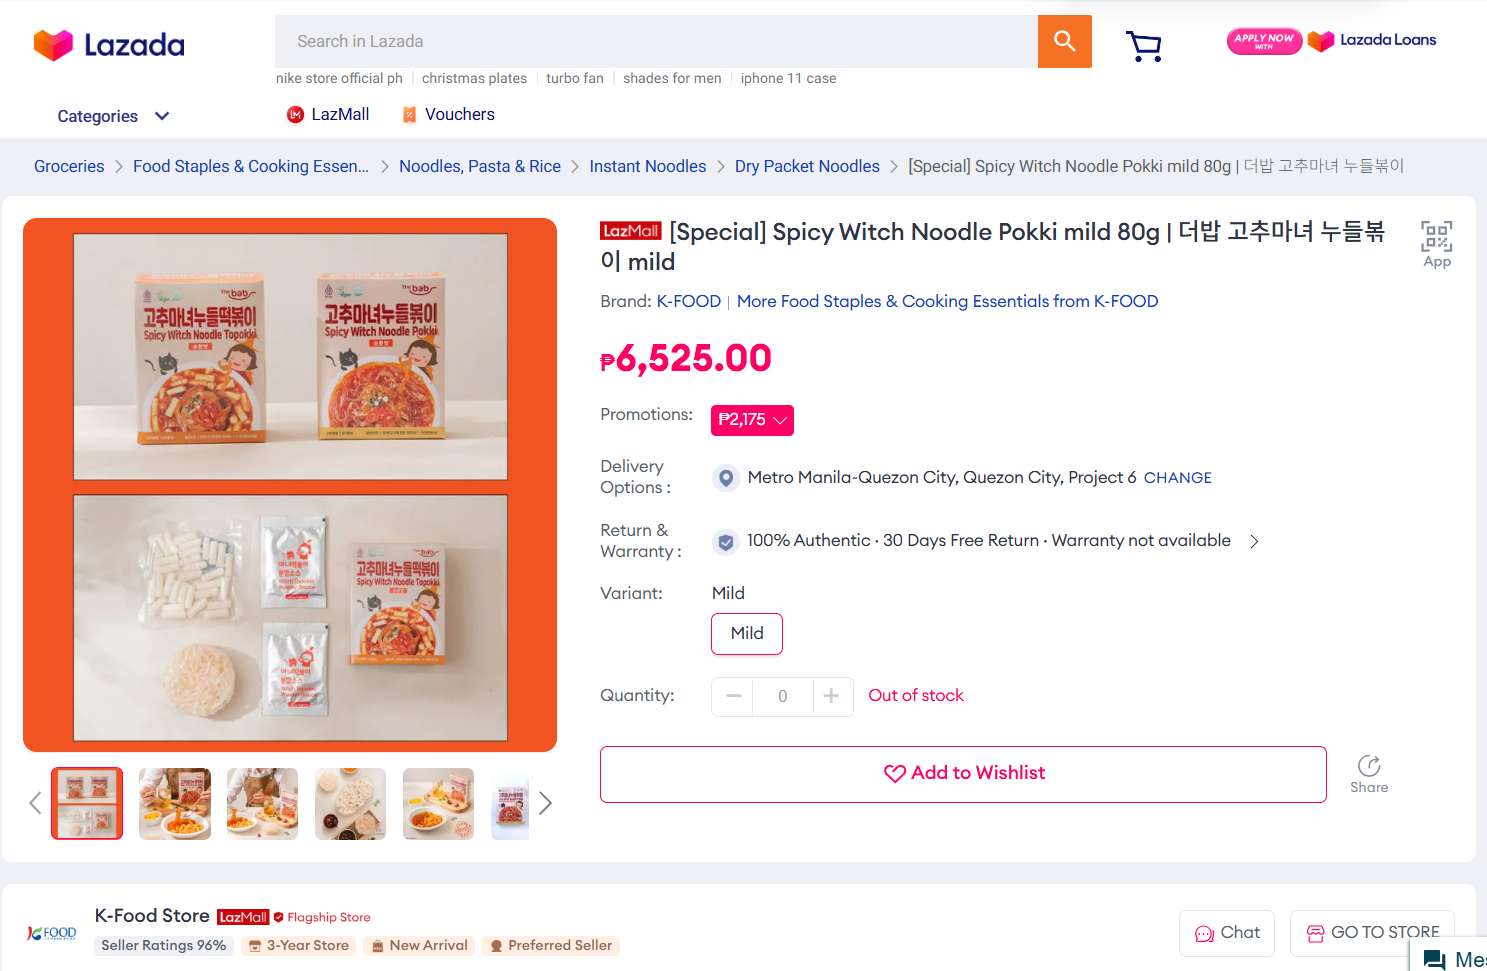Click Add to Wishlist button
This screenshot has height=971, width=1487.
[963, 774]
